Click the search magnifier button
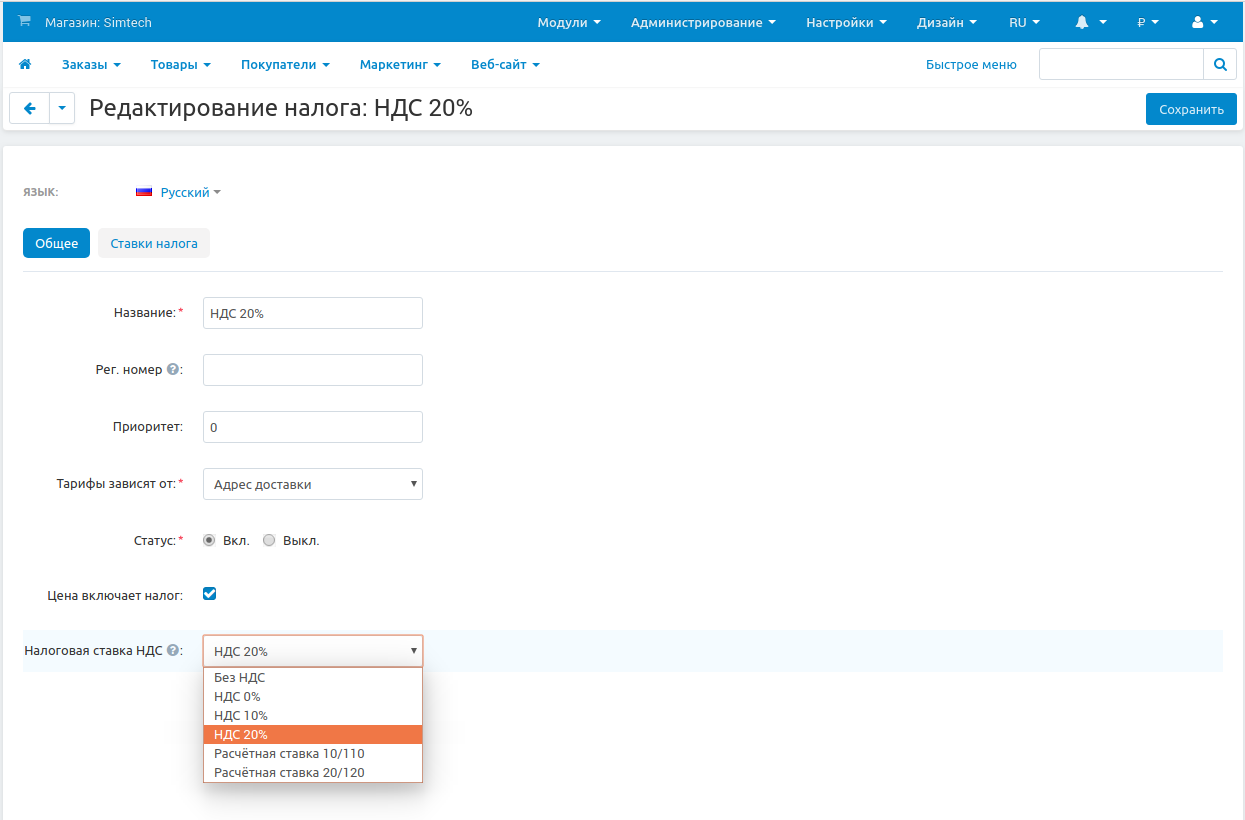Screen dimensions: 1245x820 coord(1219,65)
